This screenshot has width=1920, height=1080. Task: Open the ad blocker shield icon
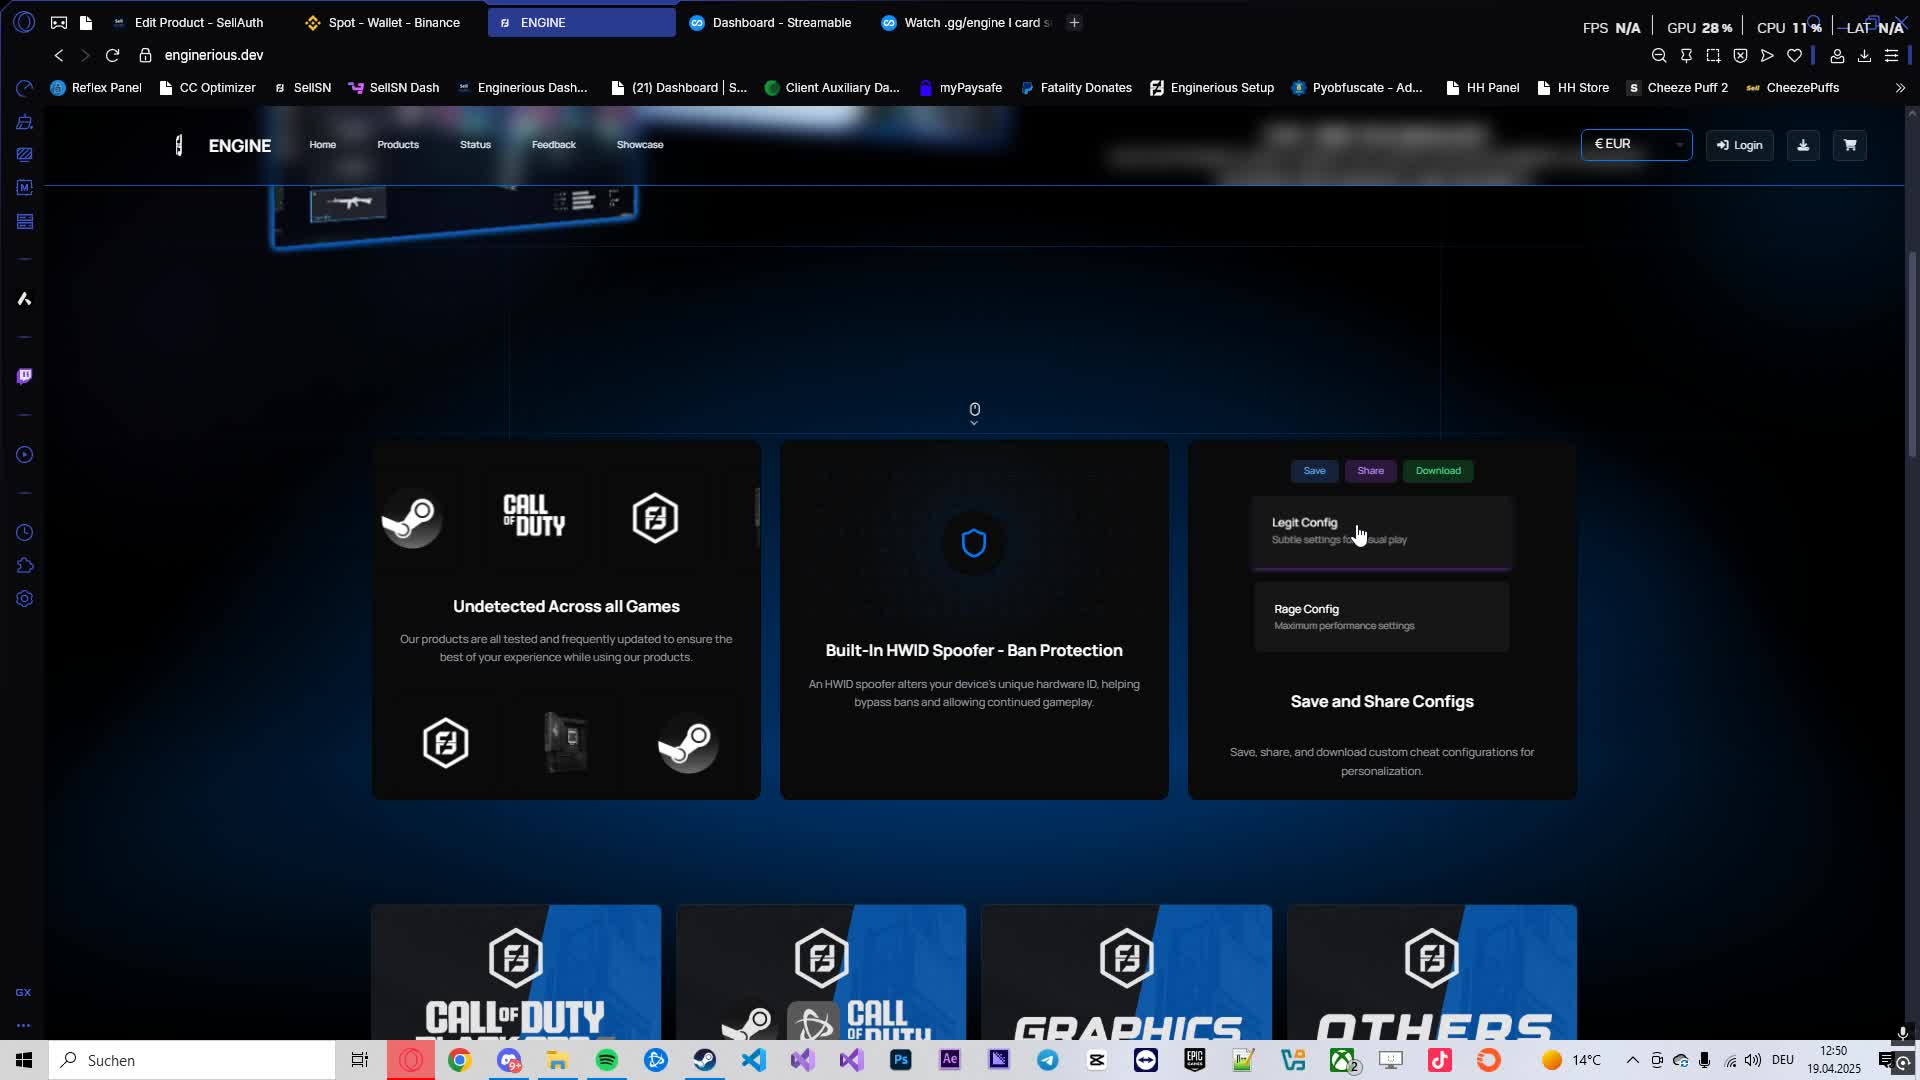click(1741, 55)
